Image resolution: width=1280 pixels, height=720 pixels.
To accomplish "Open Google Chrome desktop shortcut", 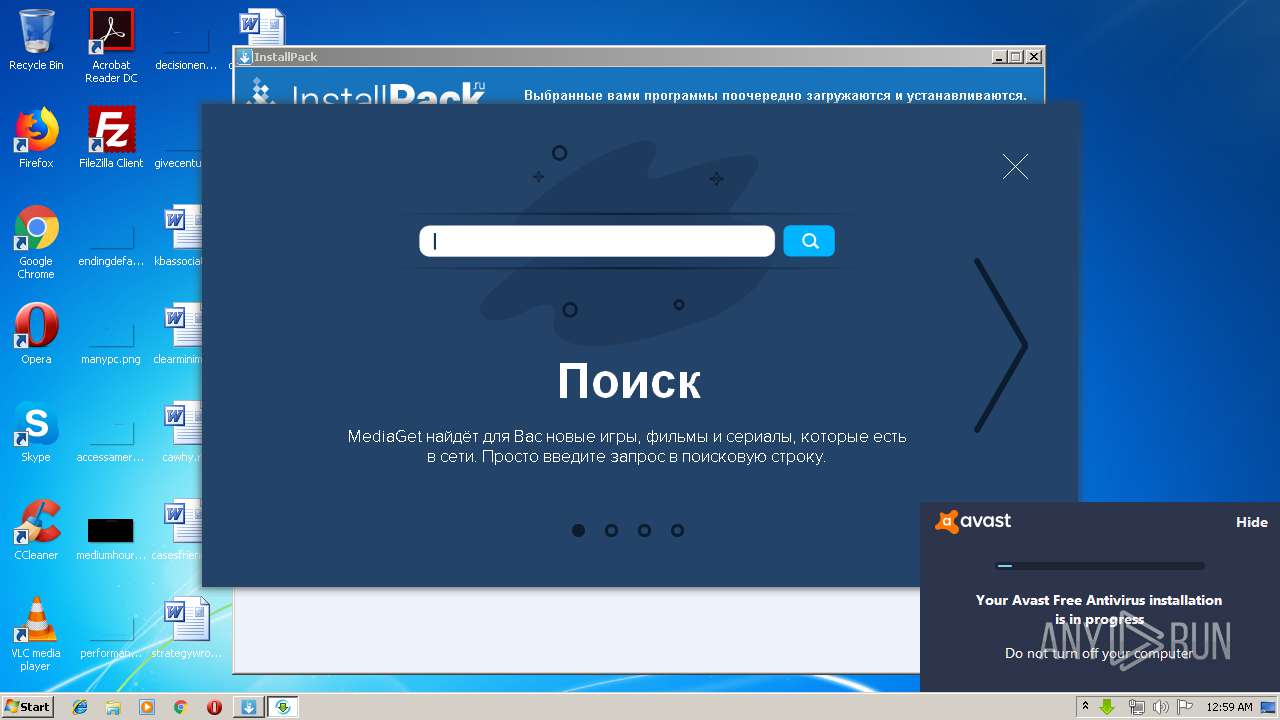I will coord(36,242).
